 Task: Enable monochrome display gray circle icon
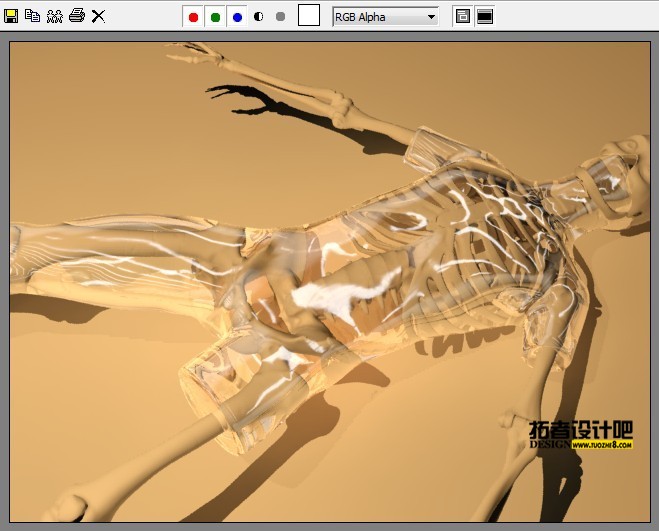click(280, 17)
